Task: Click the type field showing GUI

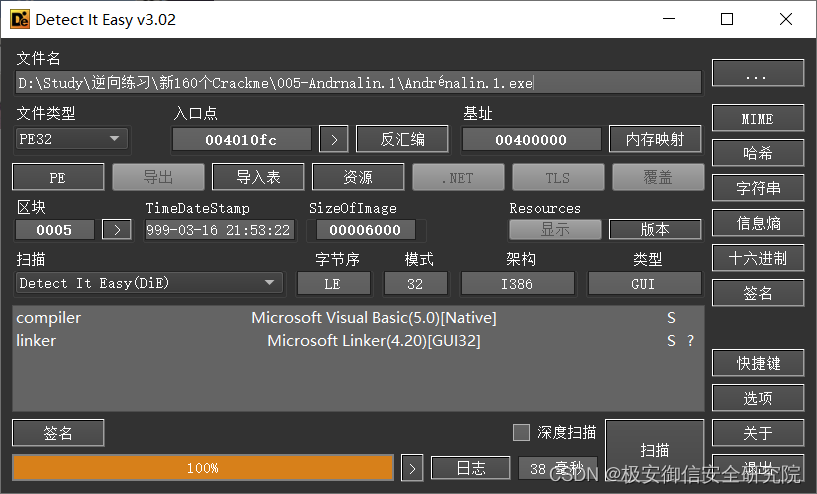Action: pos(644,283)
